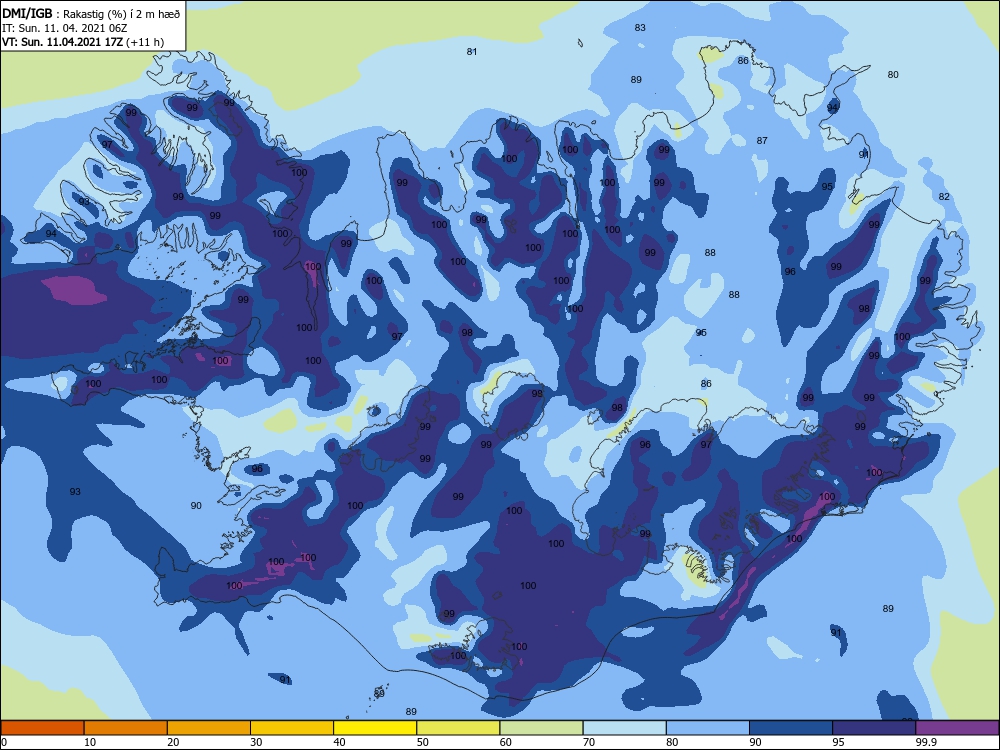Click the '82' humidity value near east coast
The width and height of the screenshot is (1000, 750).
coord(944,196)
